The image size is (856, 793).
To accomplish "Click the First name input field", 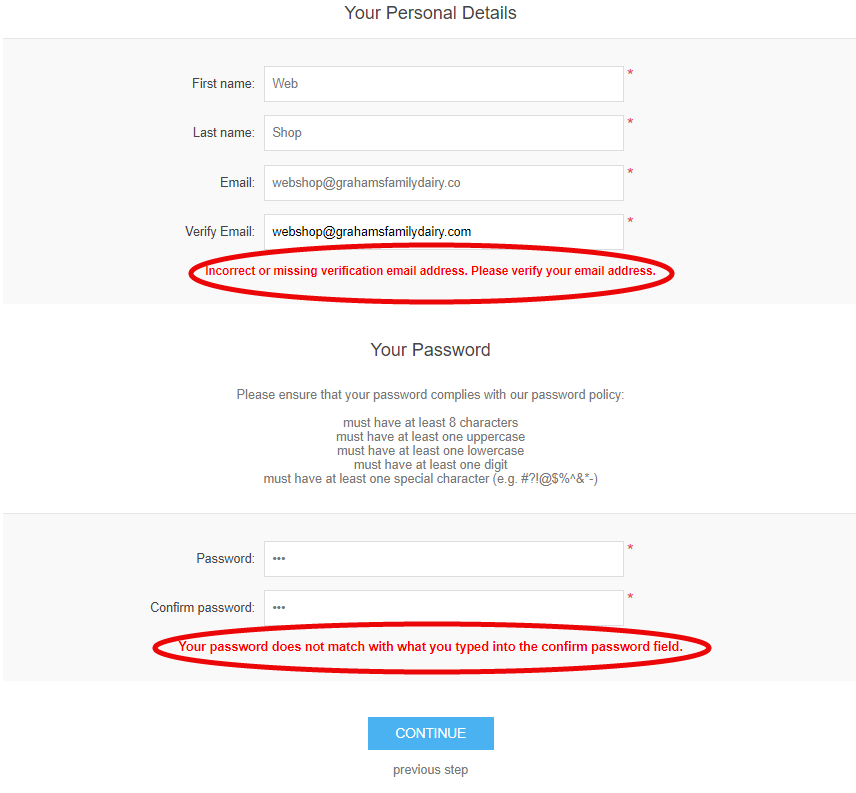I will tap(443, 83).
